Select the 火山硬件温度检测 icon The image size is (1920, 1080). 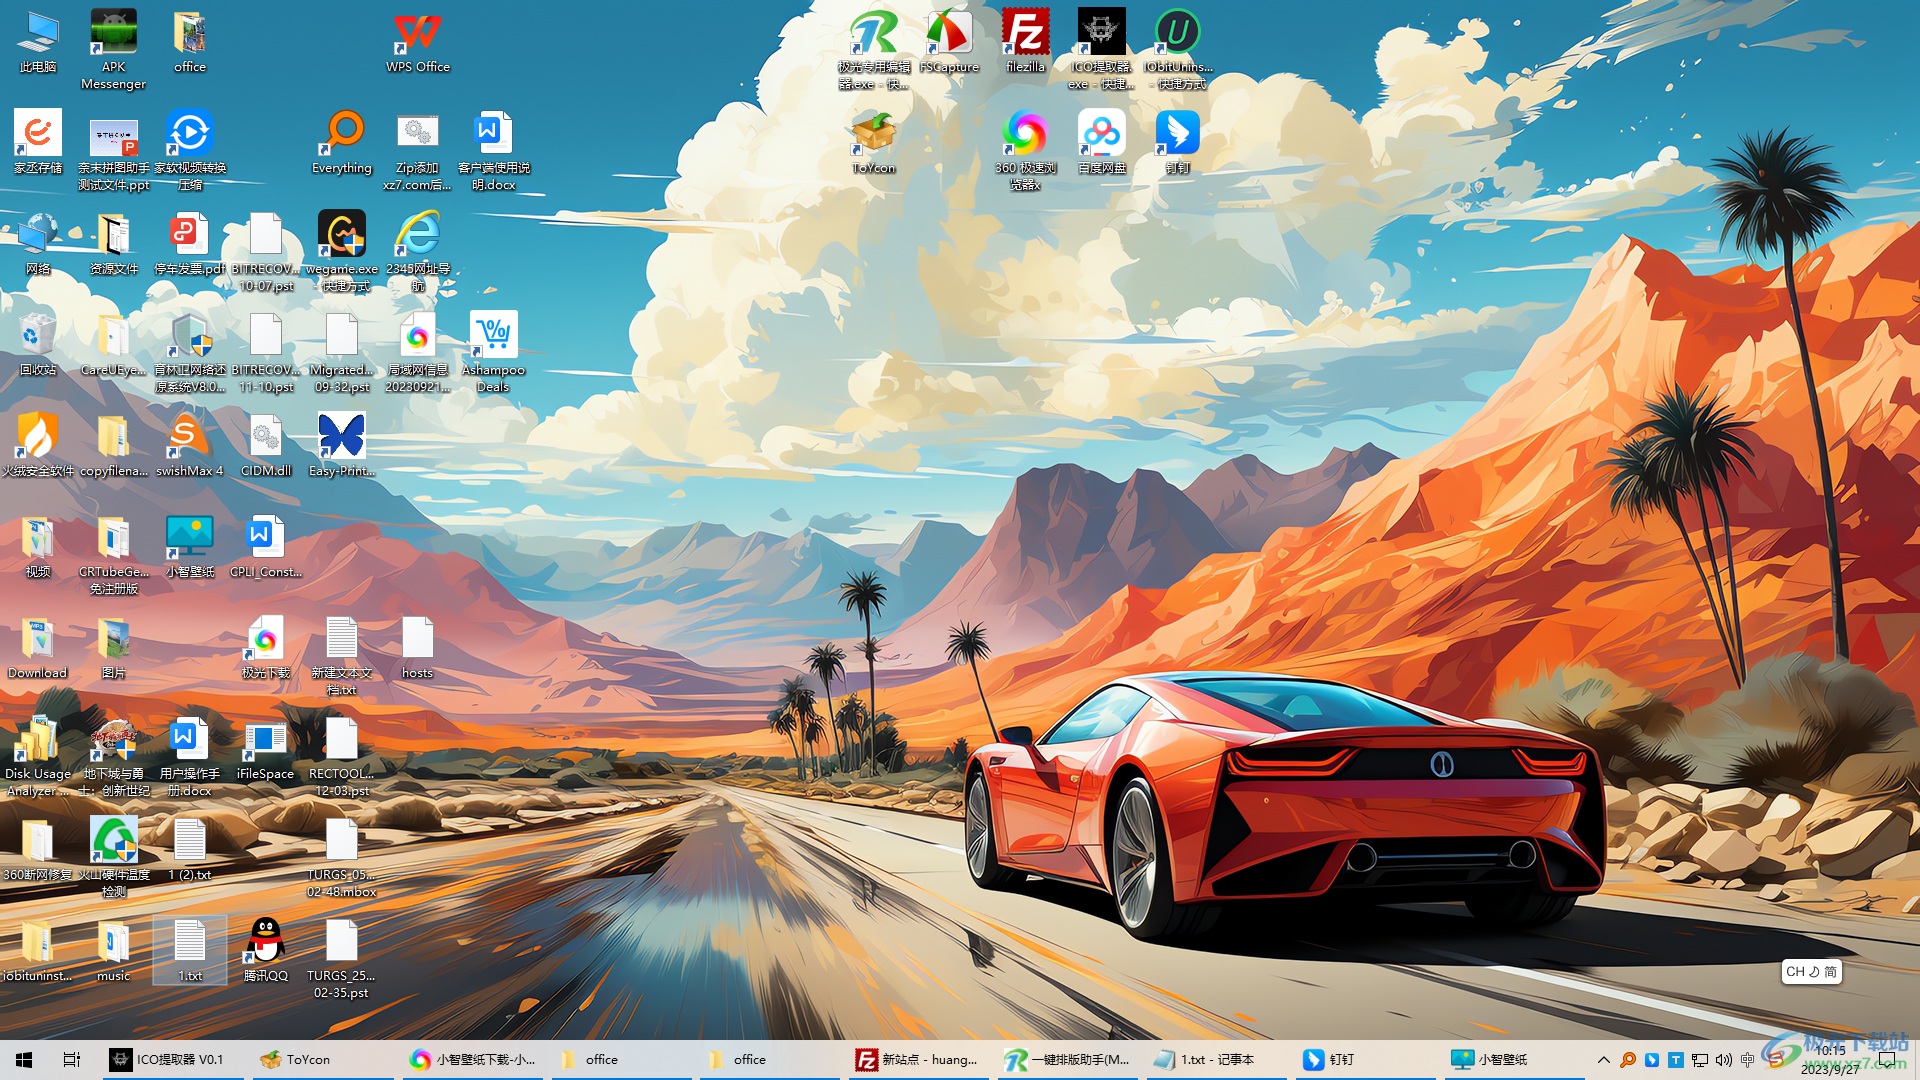(x=113, y=856)
